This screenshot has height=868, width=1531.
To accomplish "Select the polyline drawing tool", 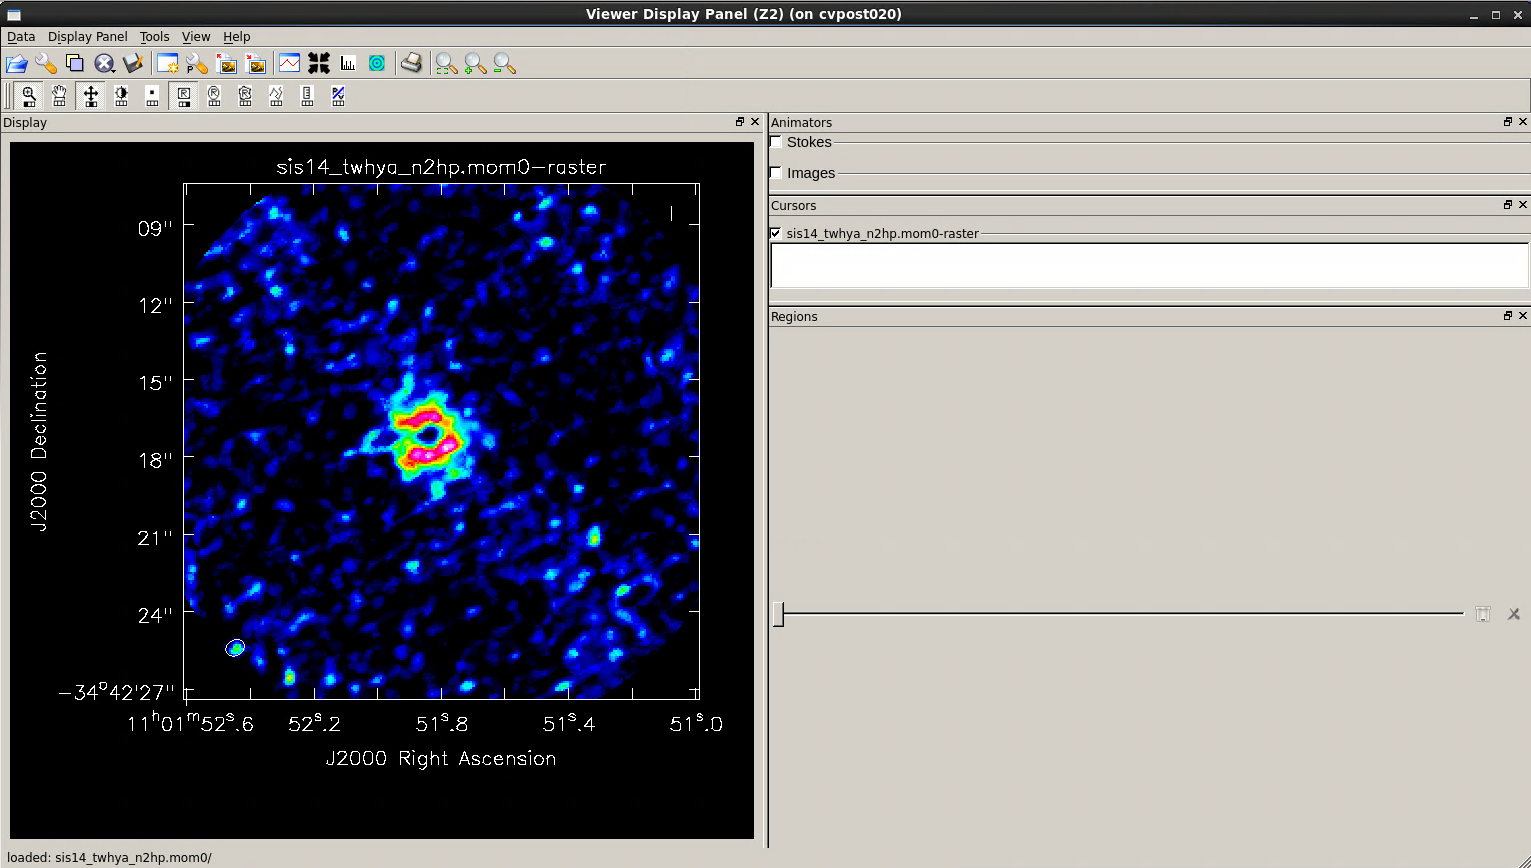I will click(x=276, y=96).
